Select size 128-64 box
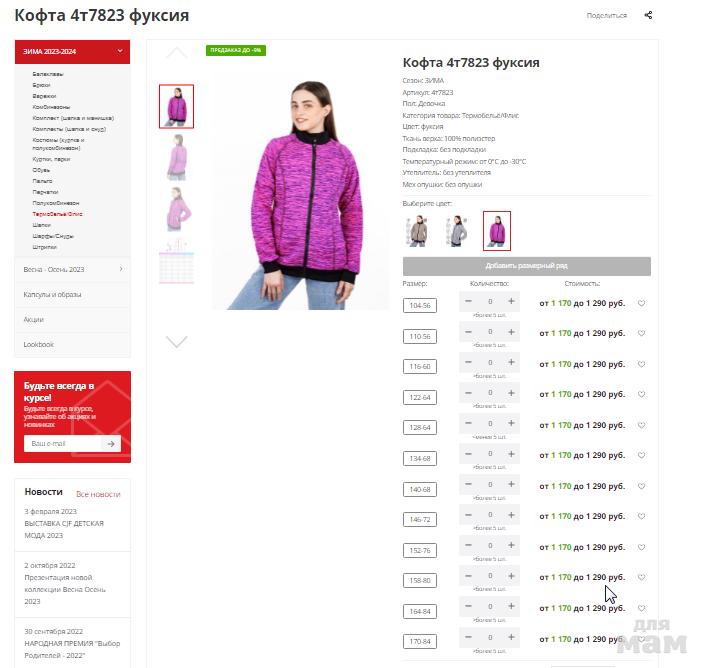This screenshot has height=668, width=702. (x=419, y=428)
